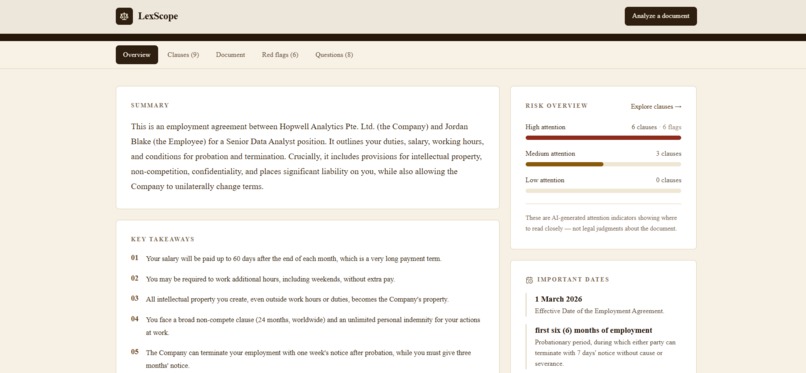Viewport: 806px width, 373px height.
Task: Select takeaway 01 about salary paid in 60 days
Action: [286, 258]
